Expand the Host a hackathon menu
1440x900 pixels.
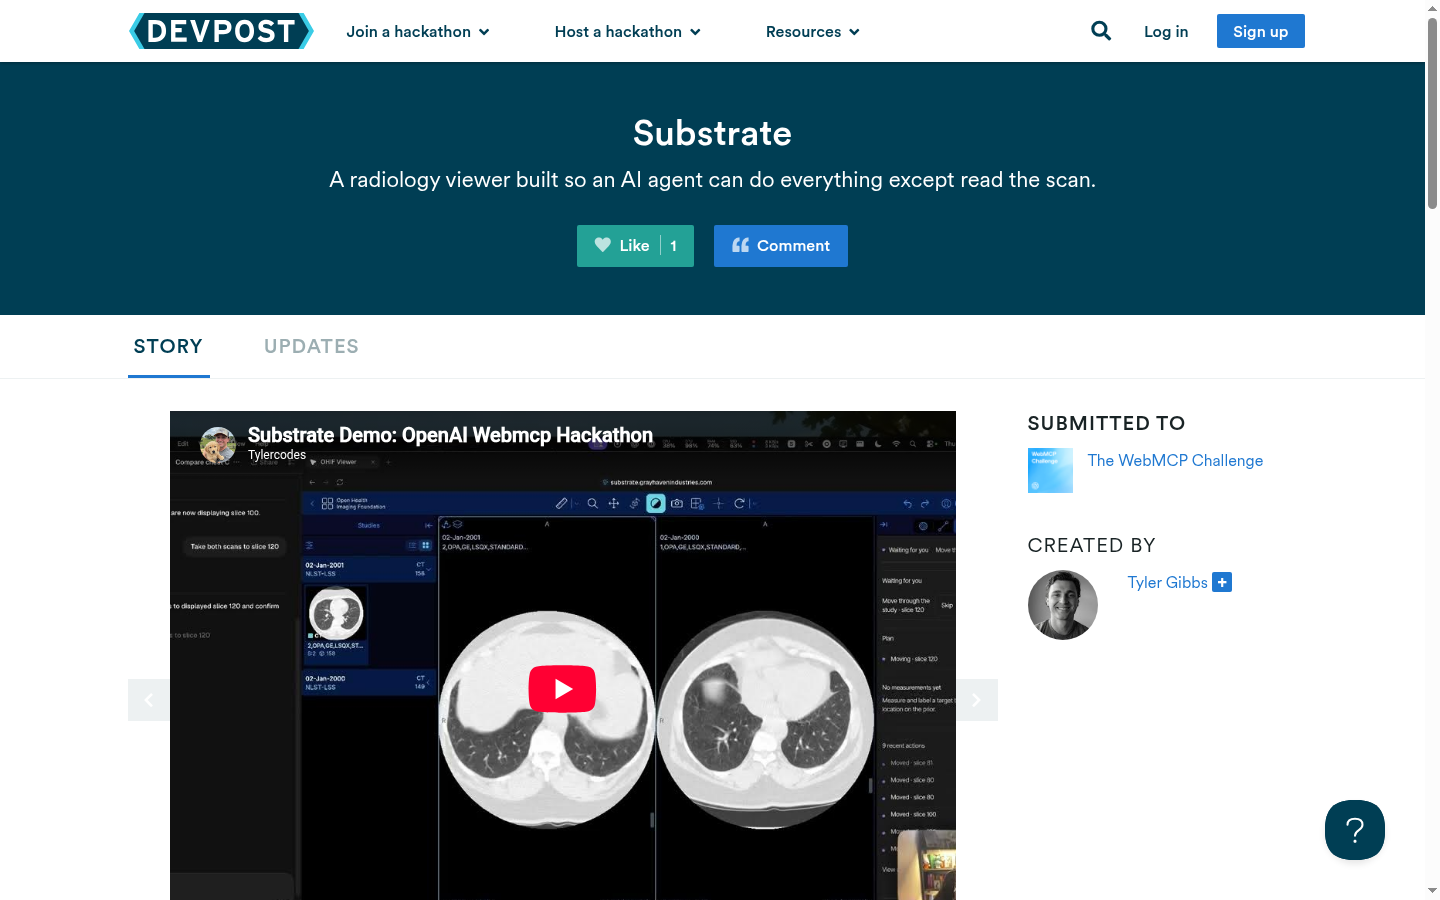pos(628,32)
